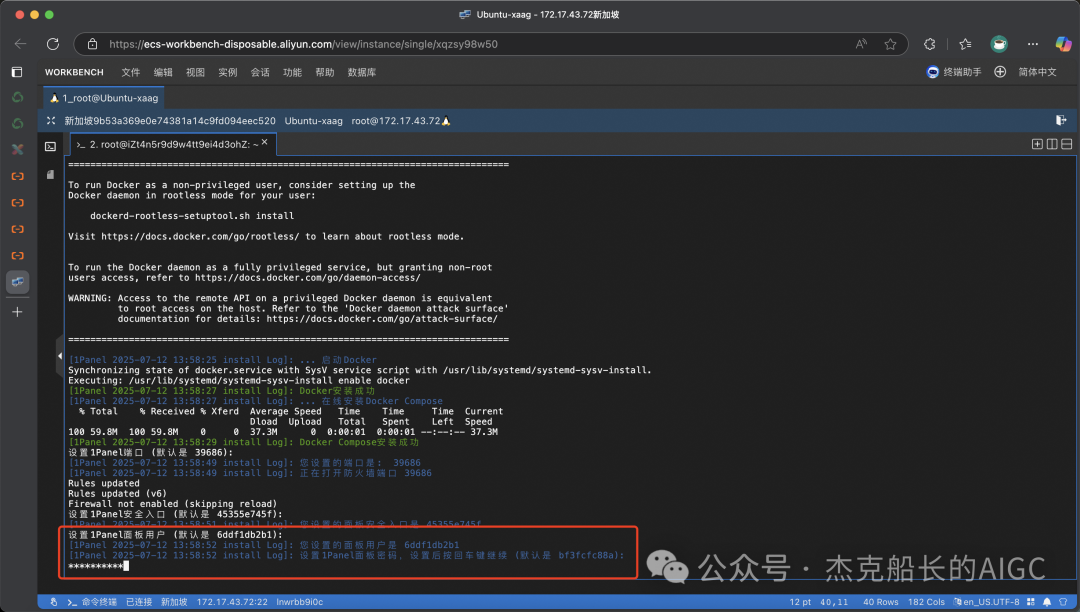This screenshot has width=1080, height=612.
Task: Click the lnwrbb9i0c entry in status bar
Action: coord(300,602)
